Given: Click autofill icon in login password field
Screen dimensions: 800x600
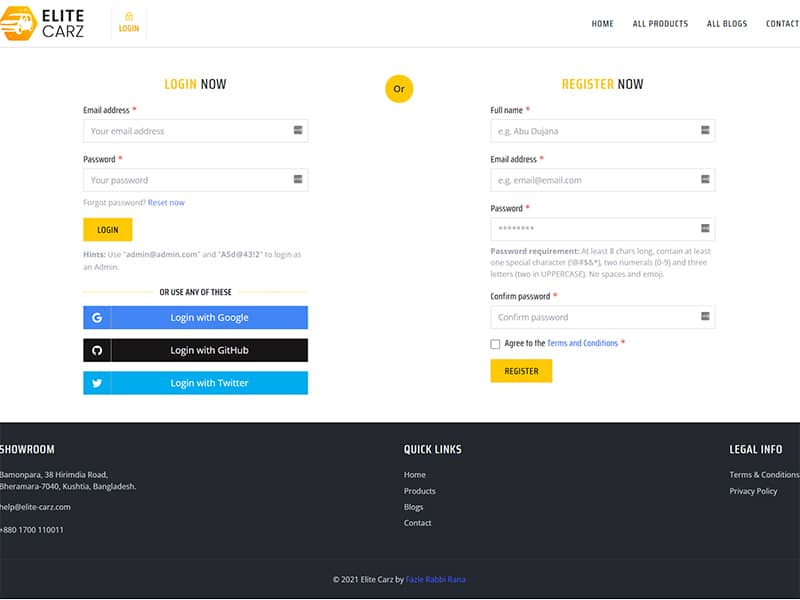Looking at the screenshot, I should pyautogui.click(x=298, y=180).
